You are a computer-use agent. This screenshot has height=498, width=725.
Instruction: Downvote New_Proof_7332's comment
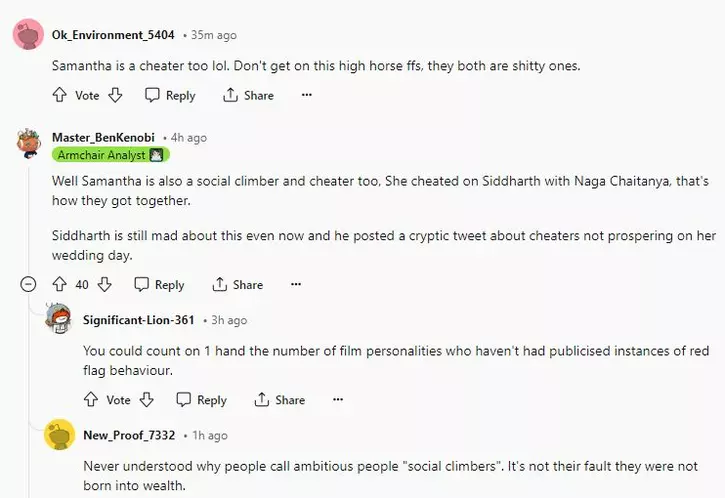pos(146,497)
